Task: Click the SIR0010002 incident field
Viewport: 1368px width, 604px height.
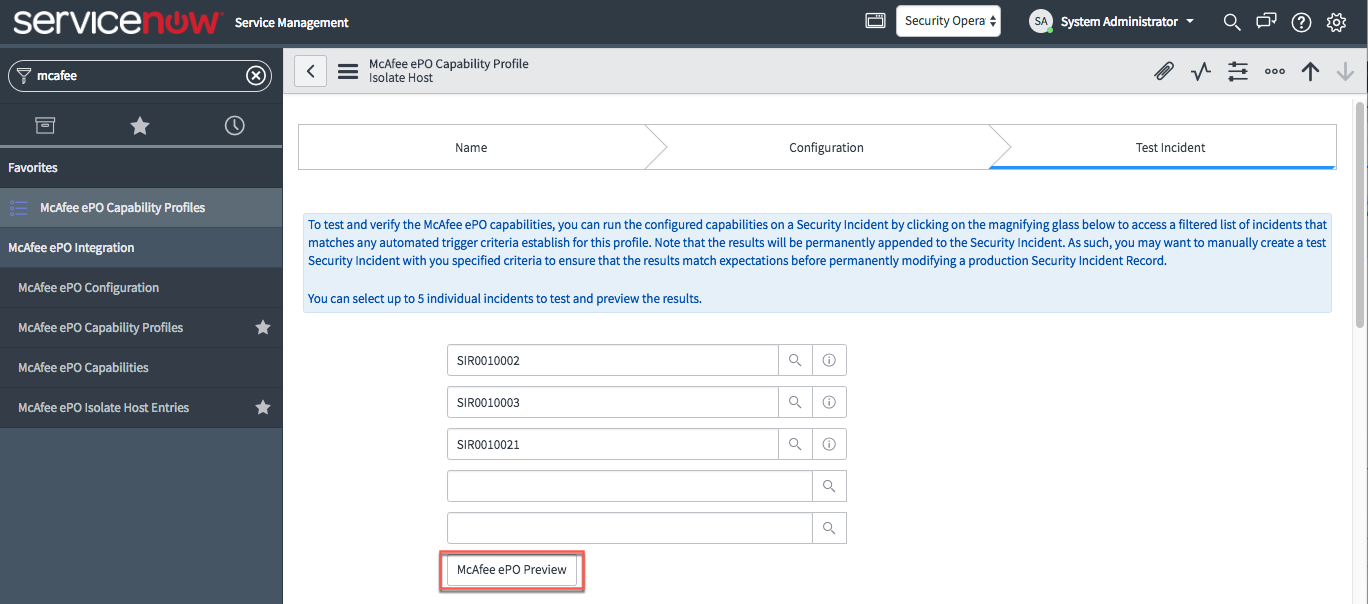Action: click(612, 360)
